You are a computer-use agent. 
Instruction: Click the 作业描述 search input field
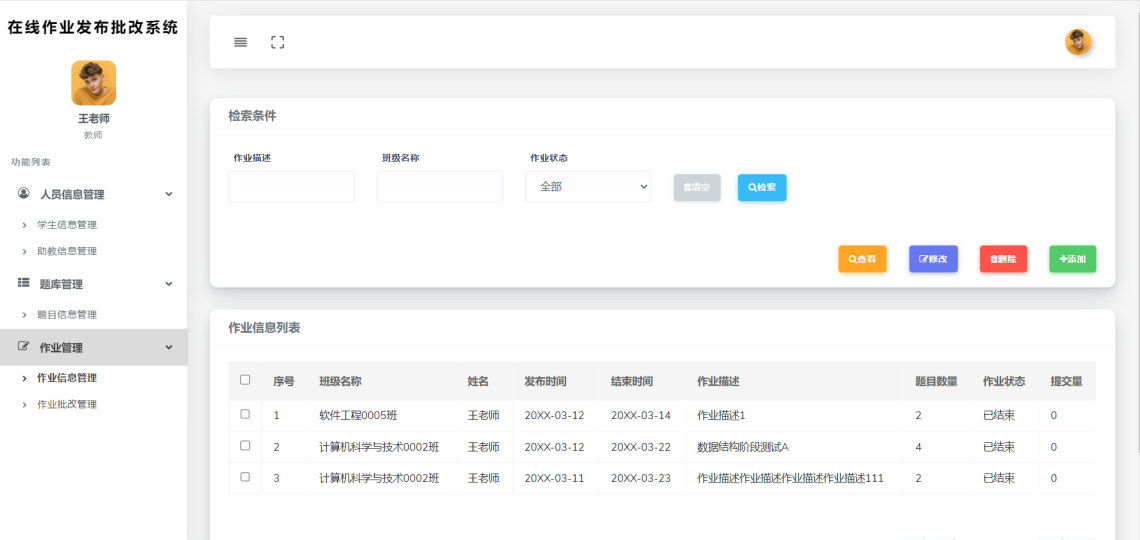[x=292, y=187]
